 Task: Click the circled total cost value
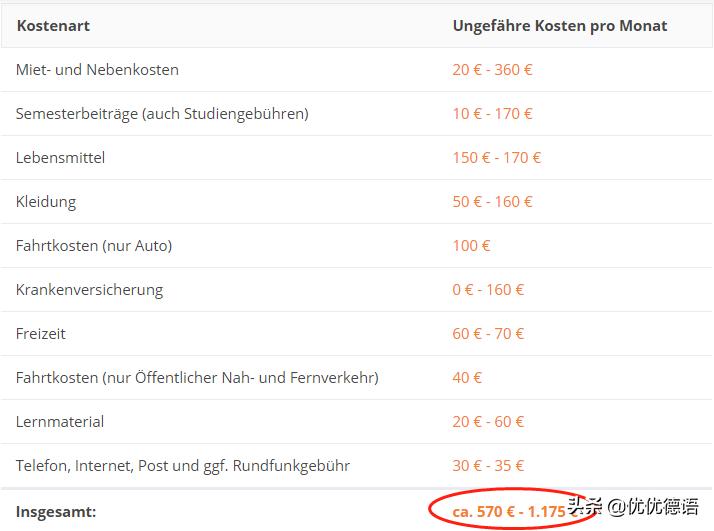(x=509, y=512)
